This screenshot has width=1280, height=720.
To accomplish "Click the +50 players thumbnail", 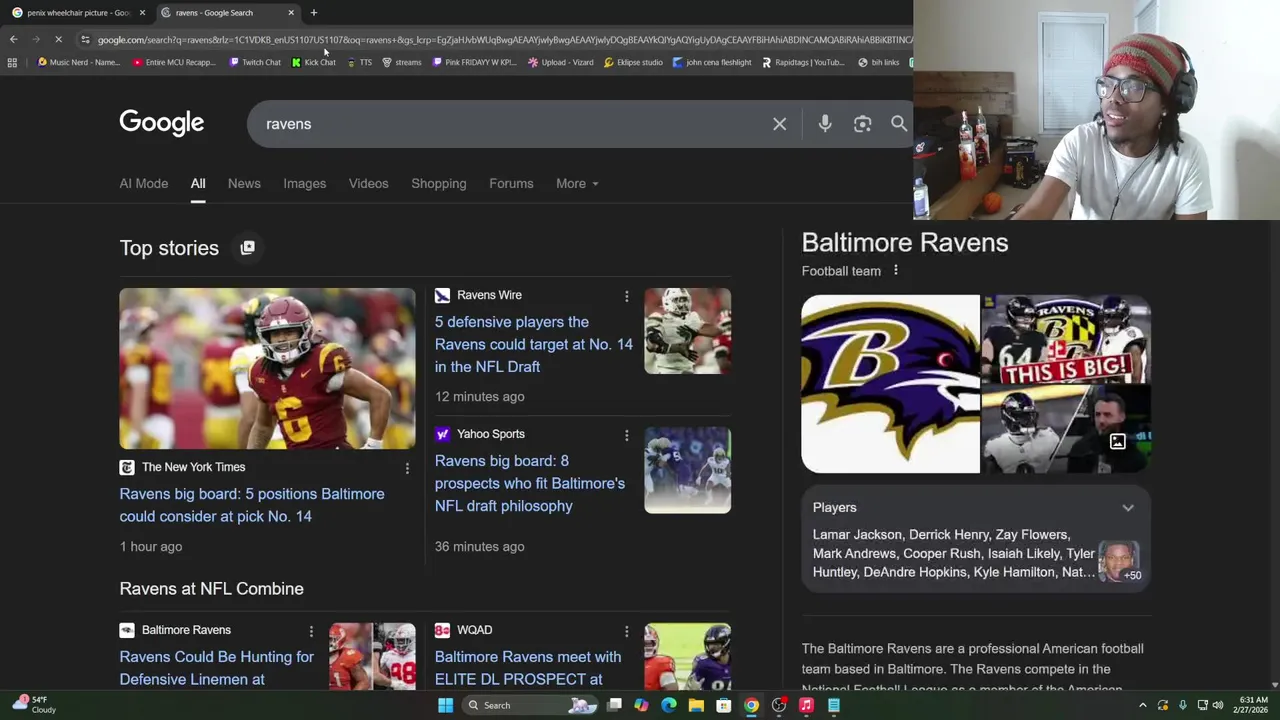I will click(1120, 562).
